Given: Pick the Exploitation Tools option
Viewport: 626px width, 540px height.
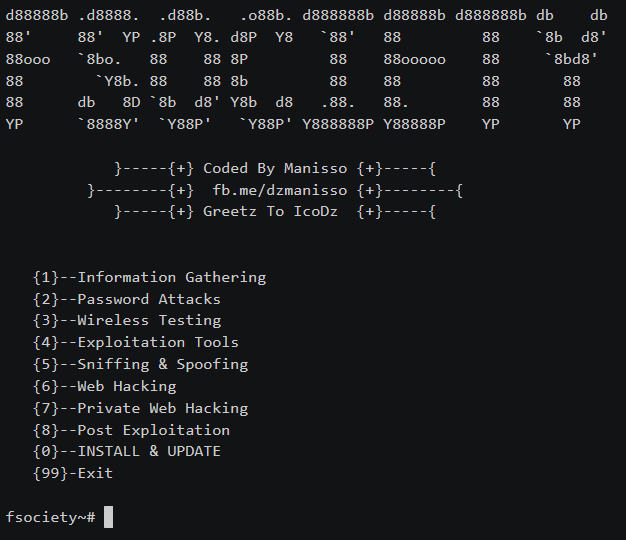Looking at the screenshot, I should (158, 343).
